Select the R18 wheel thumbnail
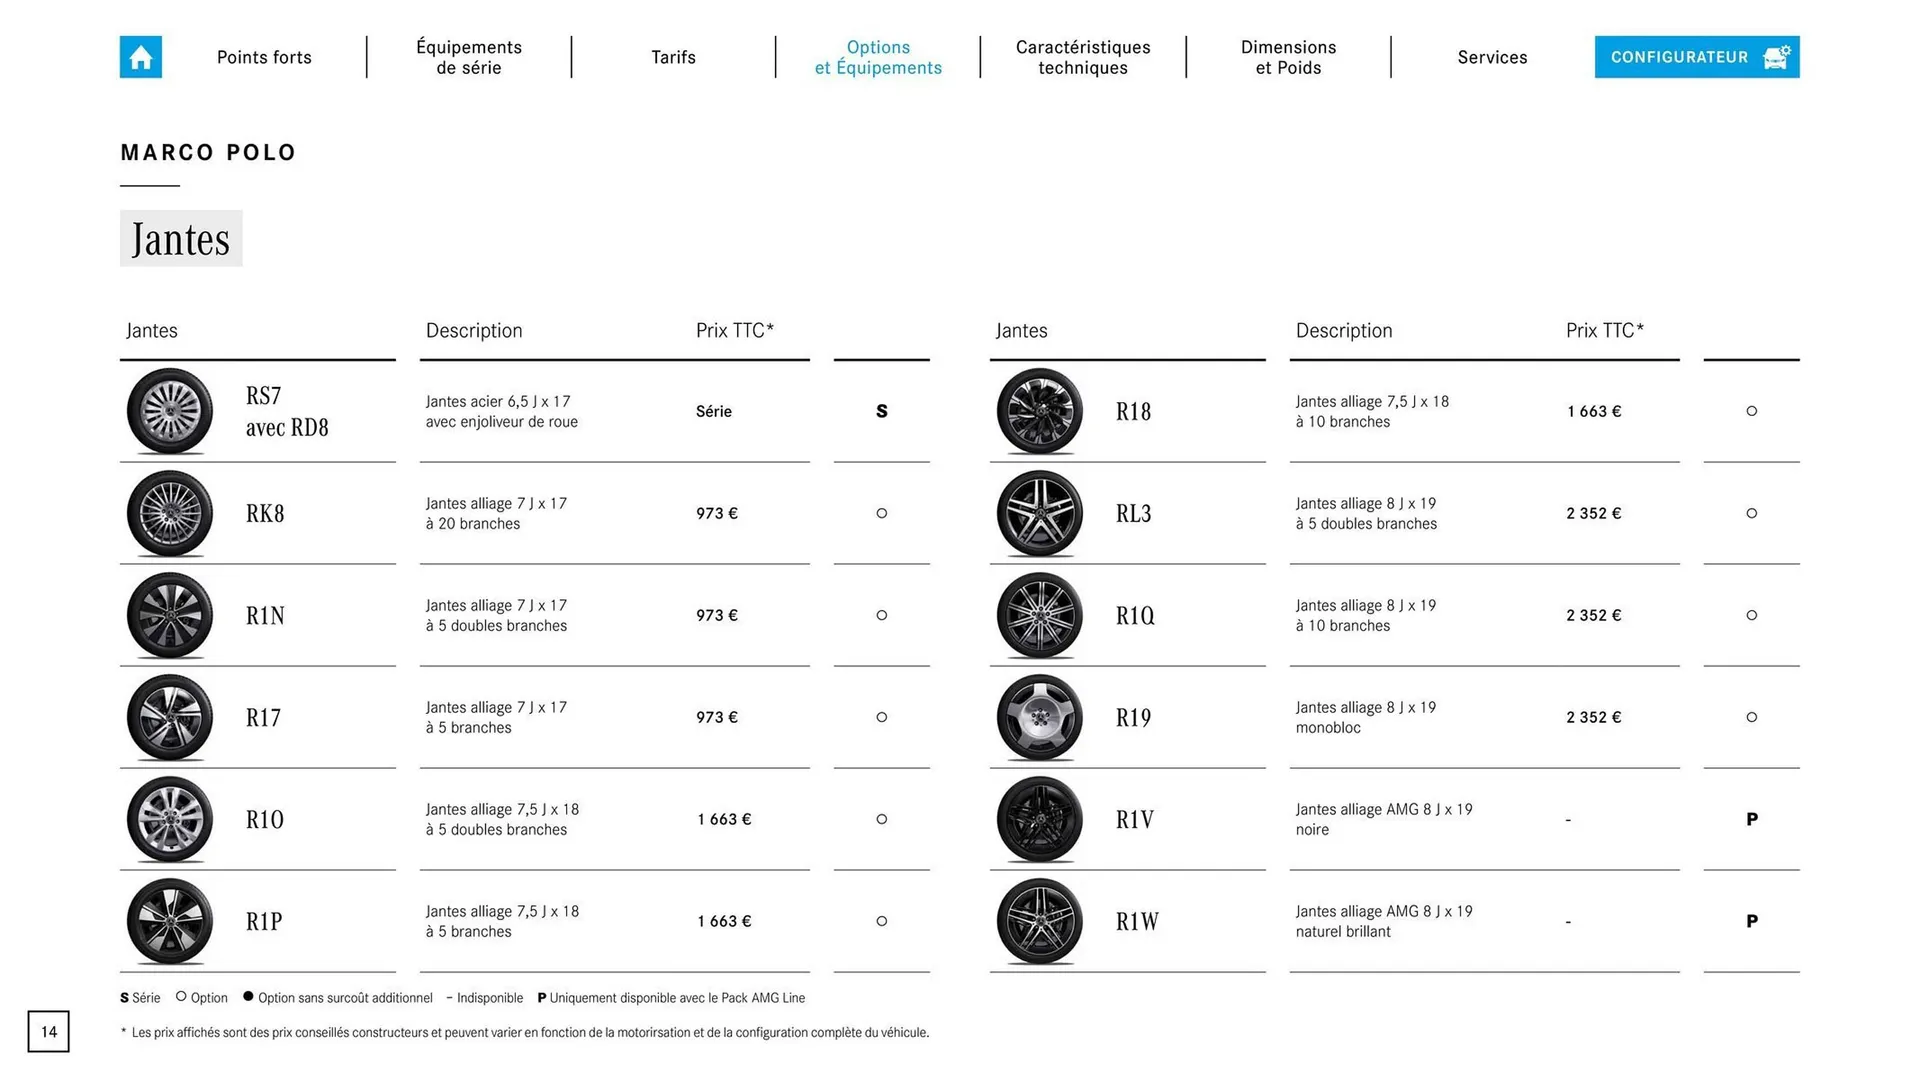This screenshot has width=1920, height=1080. pos(1038,411)
